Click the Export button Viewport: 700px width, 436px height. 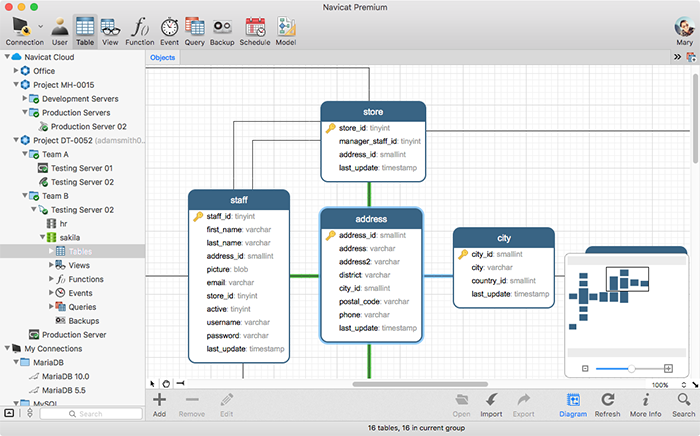point(524,405)
